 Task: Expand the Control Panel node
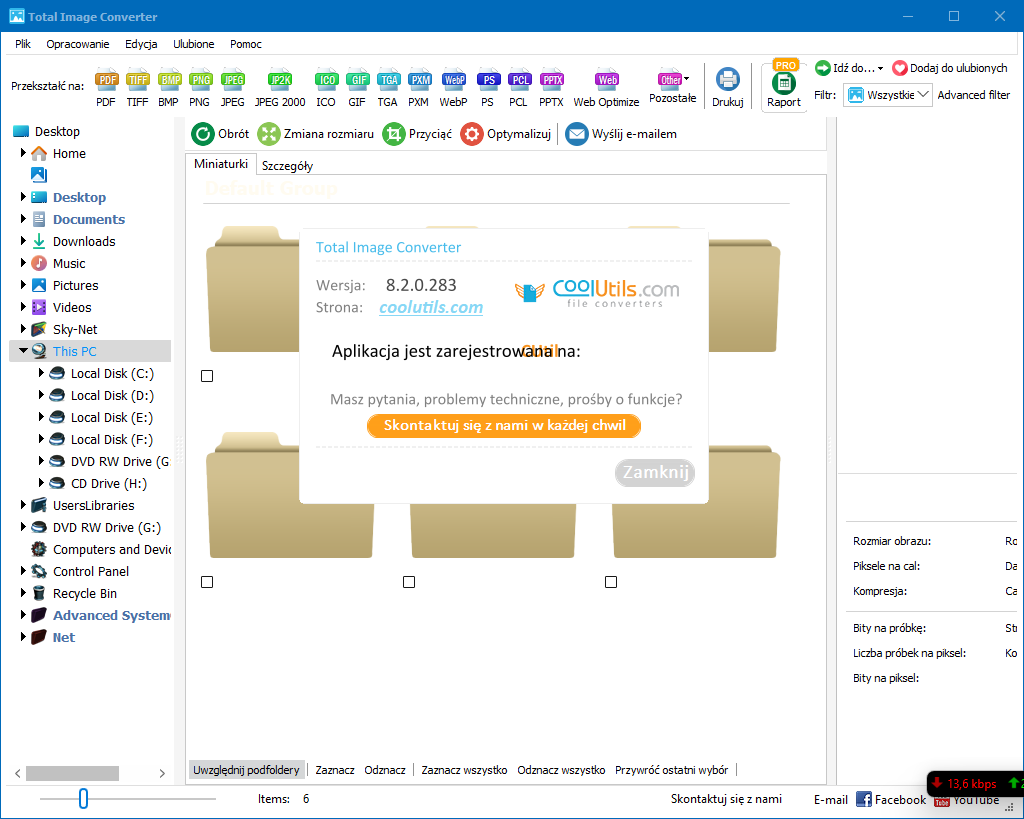click(x=24, y=571)
